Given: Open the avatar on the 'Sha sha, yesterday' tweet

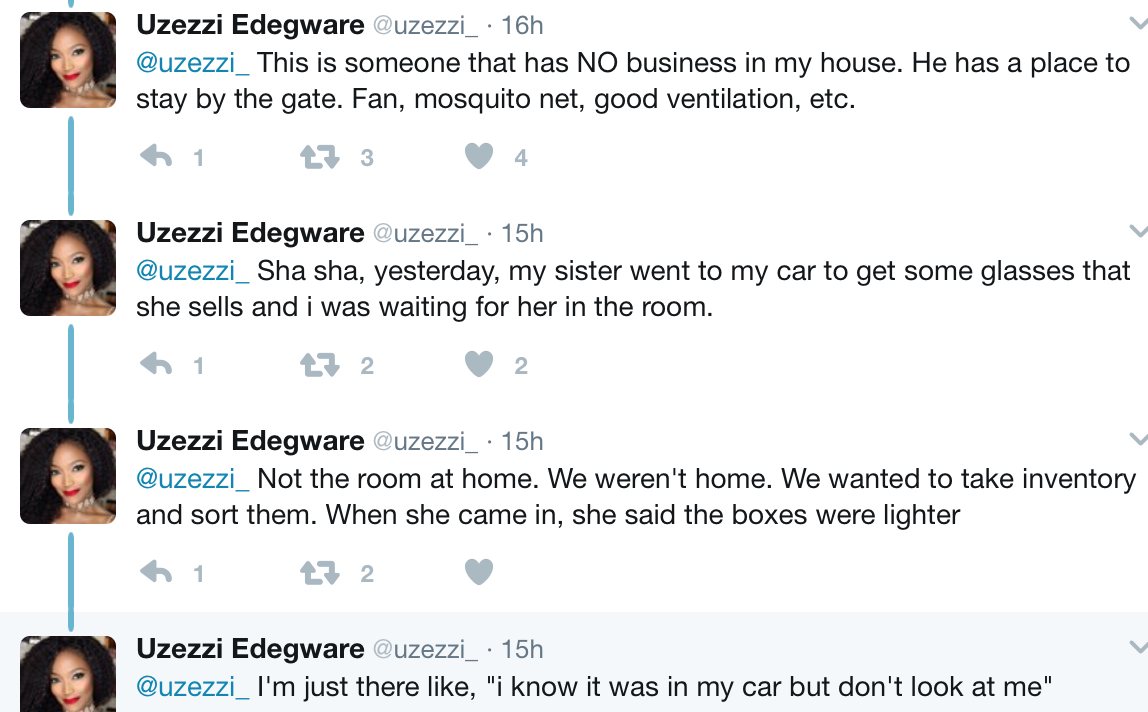Looking at the screenshot, I should [68, 268].
